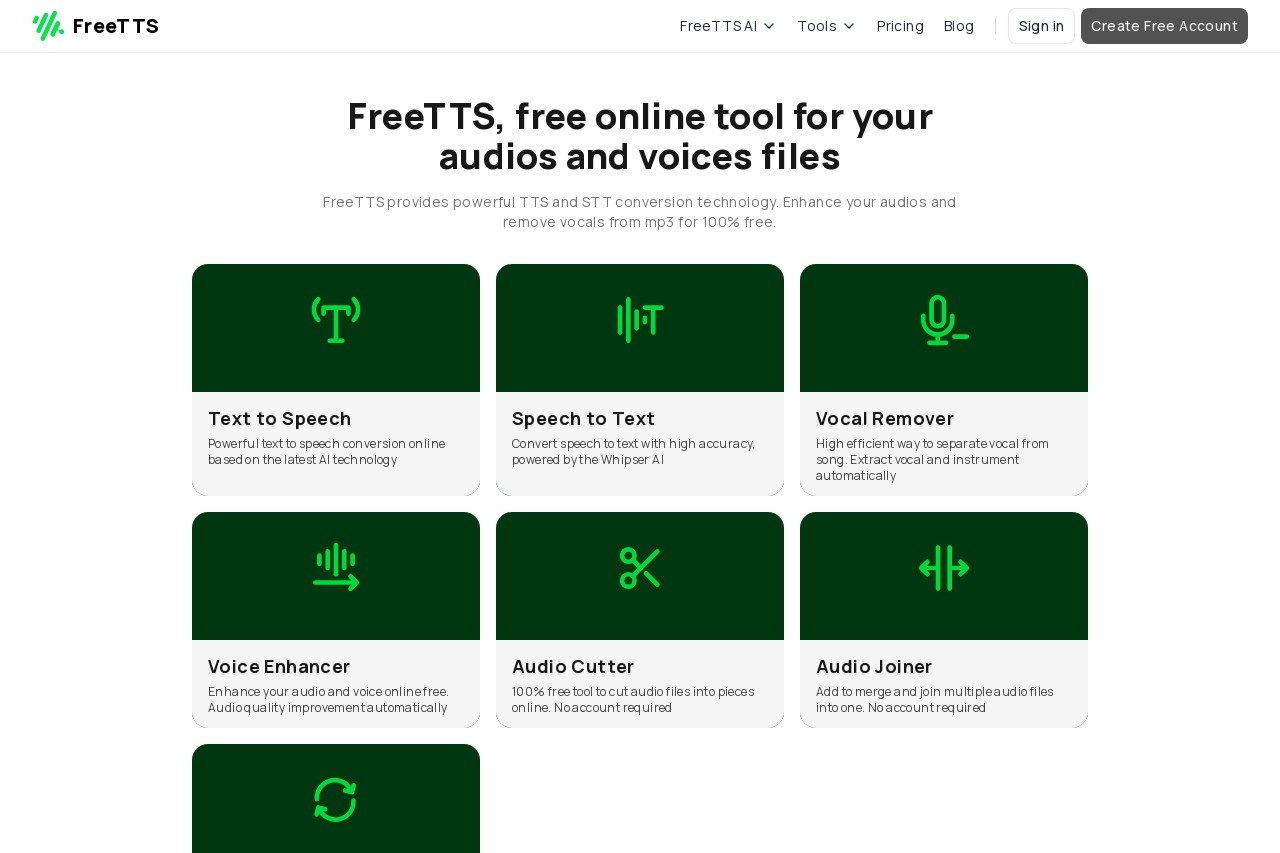Screen dimensions: 1280x853
Task: Click 'Powerful text to speech conversion online' description
Action: [327, 452]
